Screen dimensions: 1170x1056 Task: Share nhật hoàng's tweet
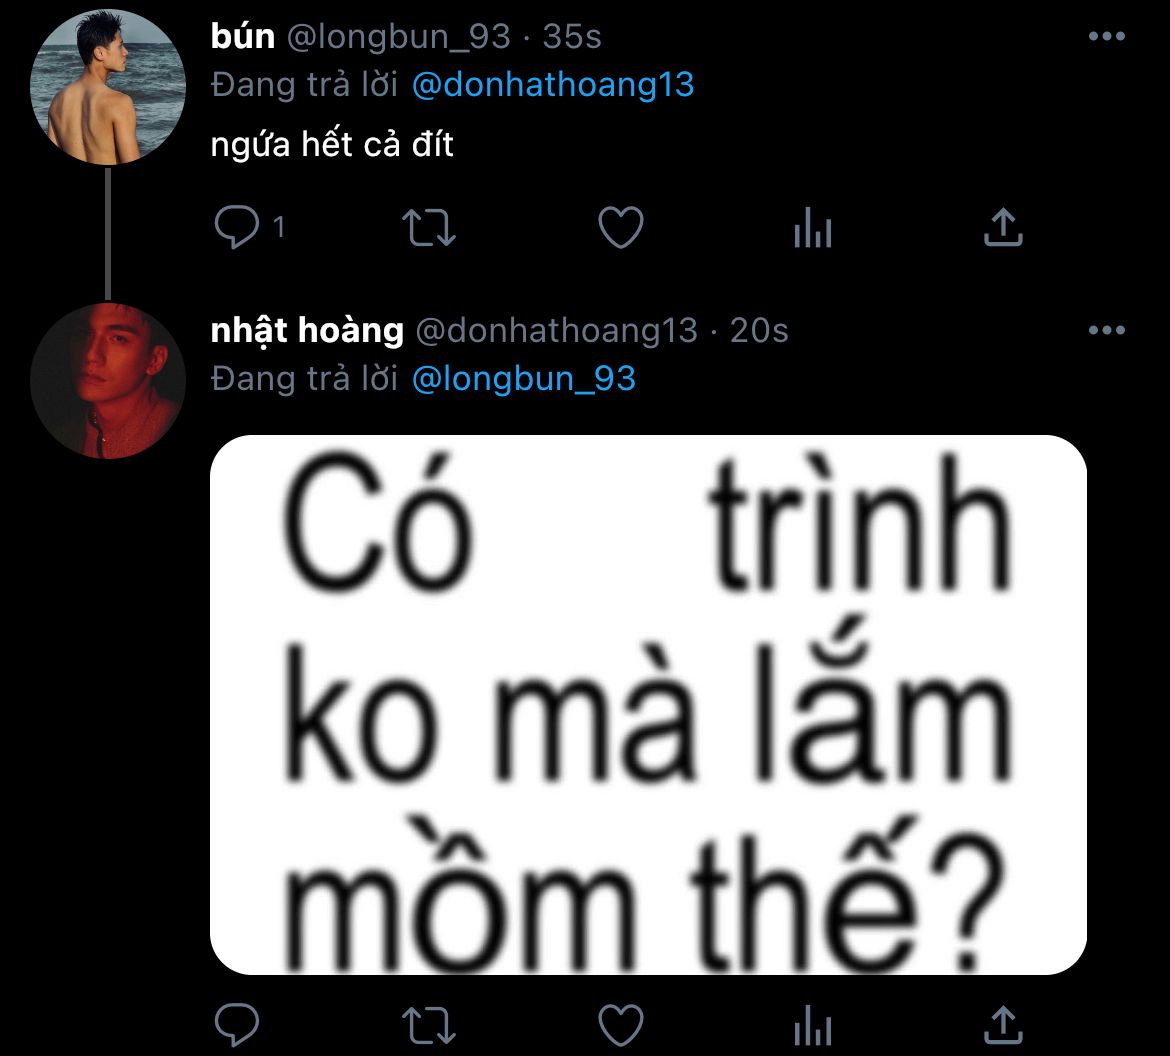1003,1025
